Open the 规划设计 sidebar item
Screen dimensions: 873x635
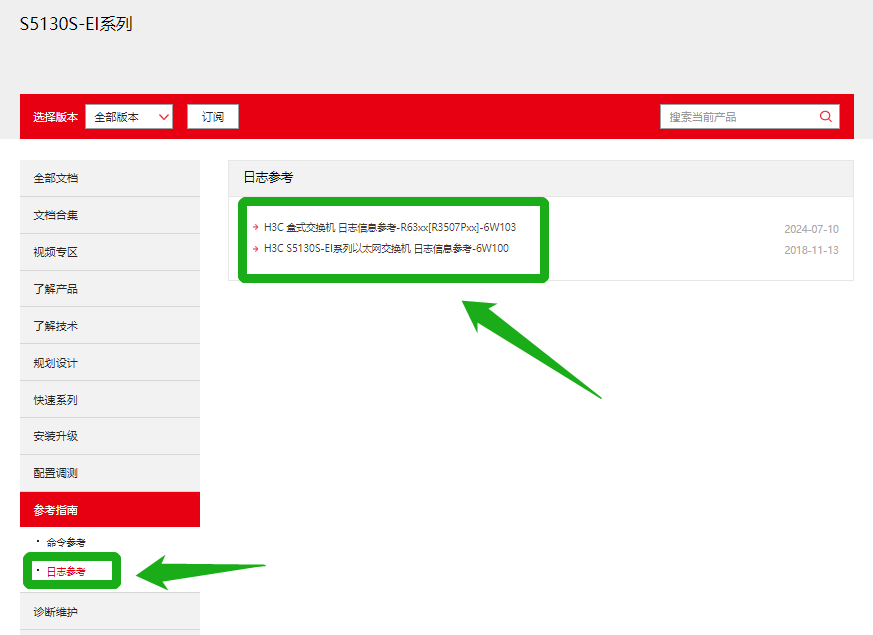(x=110, y=363)
